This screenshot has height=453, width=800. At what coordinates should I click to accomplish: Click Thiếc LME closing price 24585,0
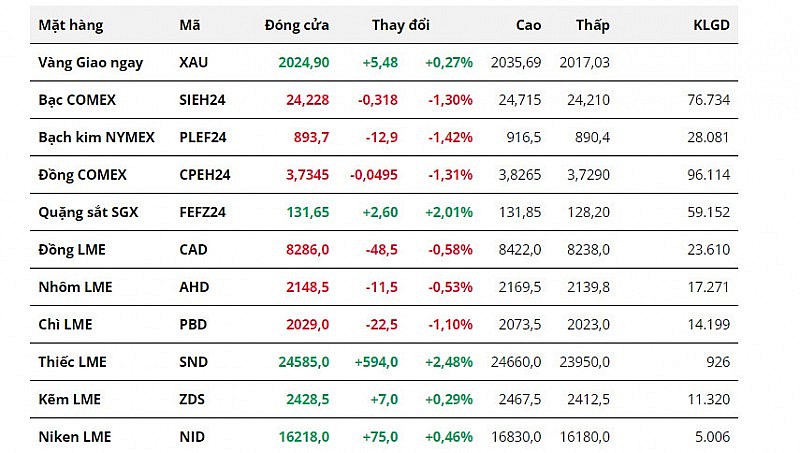point(301,362)
